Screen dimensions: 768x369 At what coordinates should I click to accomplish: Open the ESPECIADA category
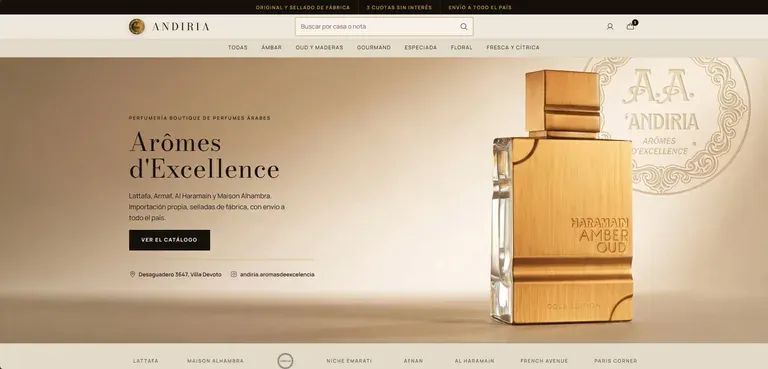coord(421,48)
